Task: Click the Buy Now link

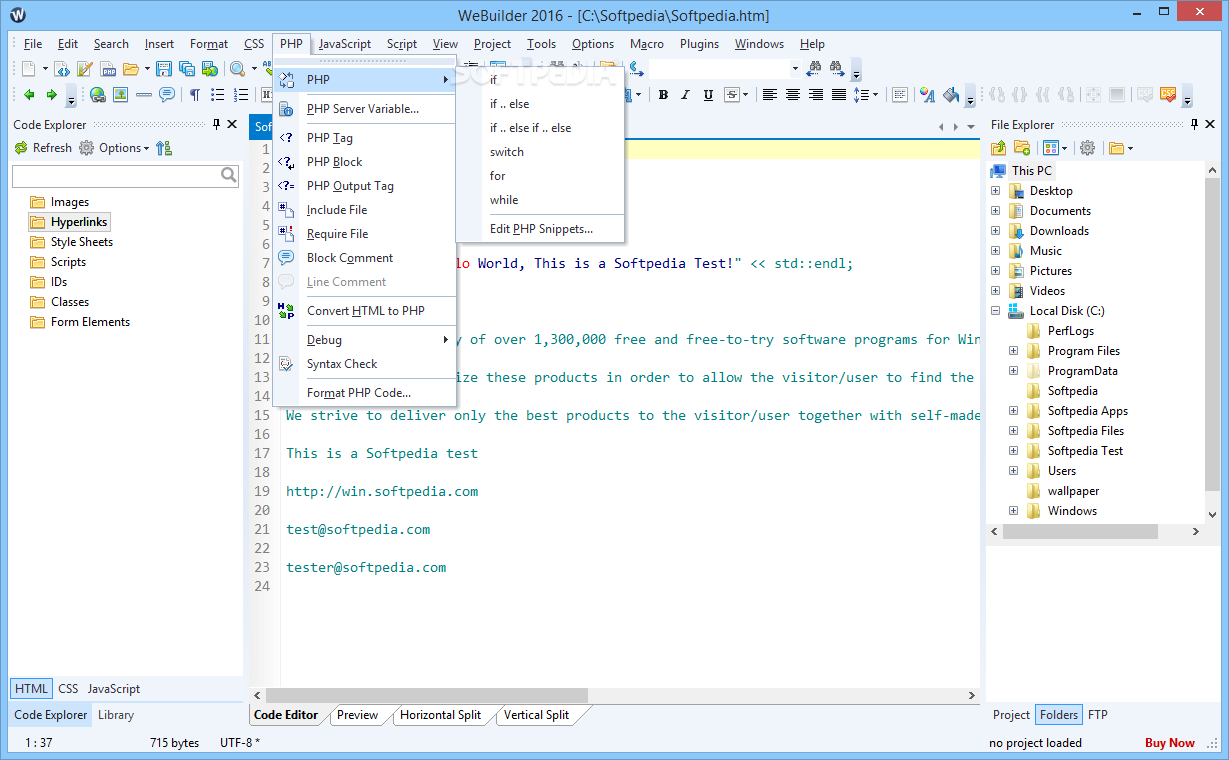Action: click(1170, 743)
